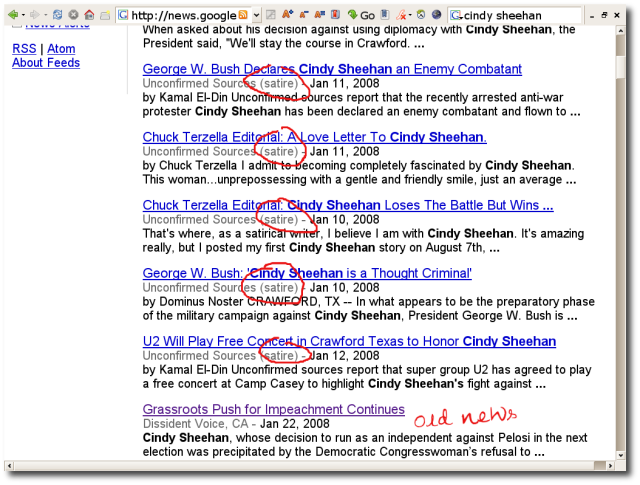This screenshot has width=640, height=485.
Task: Go back with the green arrow
Action: pos(13,15)
